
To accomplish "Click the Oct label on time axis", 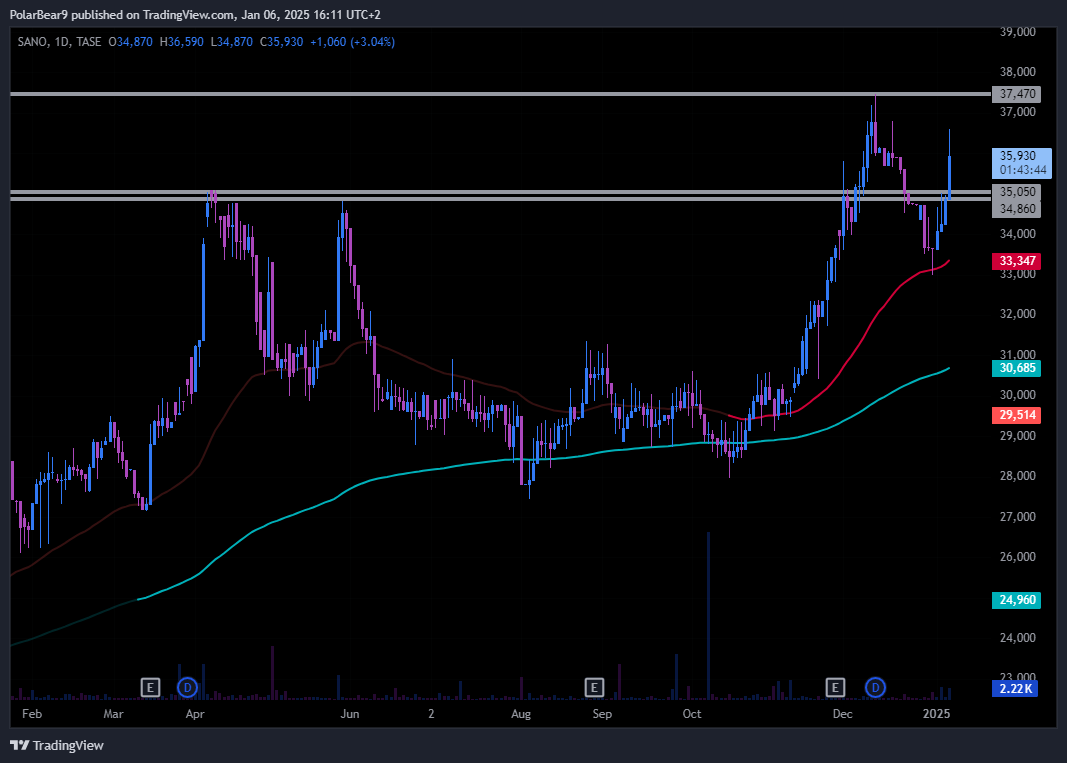I will point(691,714).
